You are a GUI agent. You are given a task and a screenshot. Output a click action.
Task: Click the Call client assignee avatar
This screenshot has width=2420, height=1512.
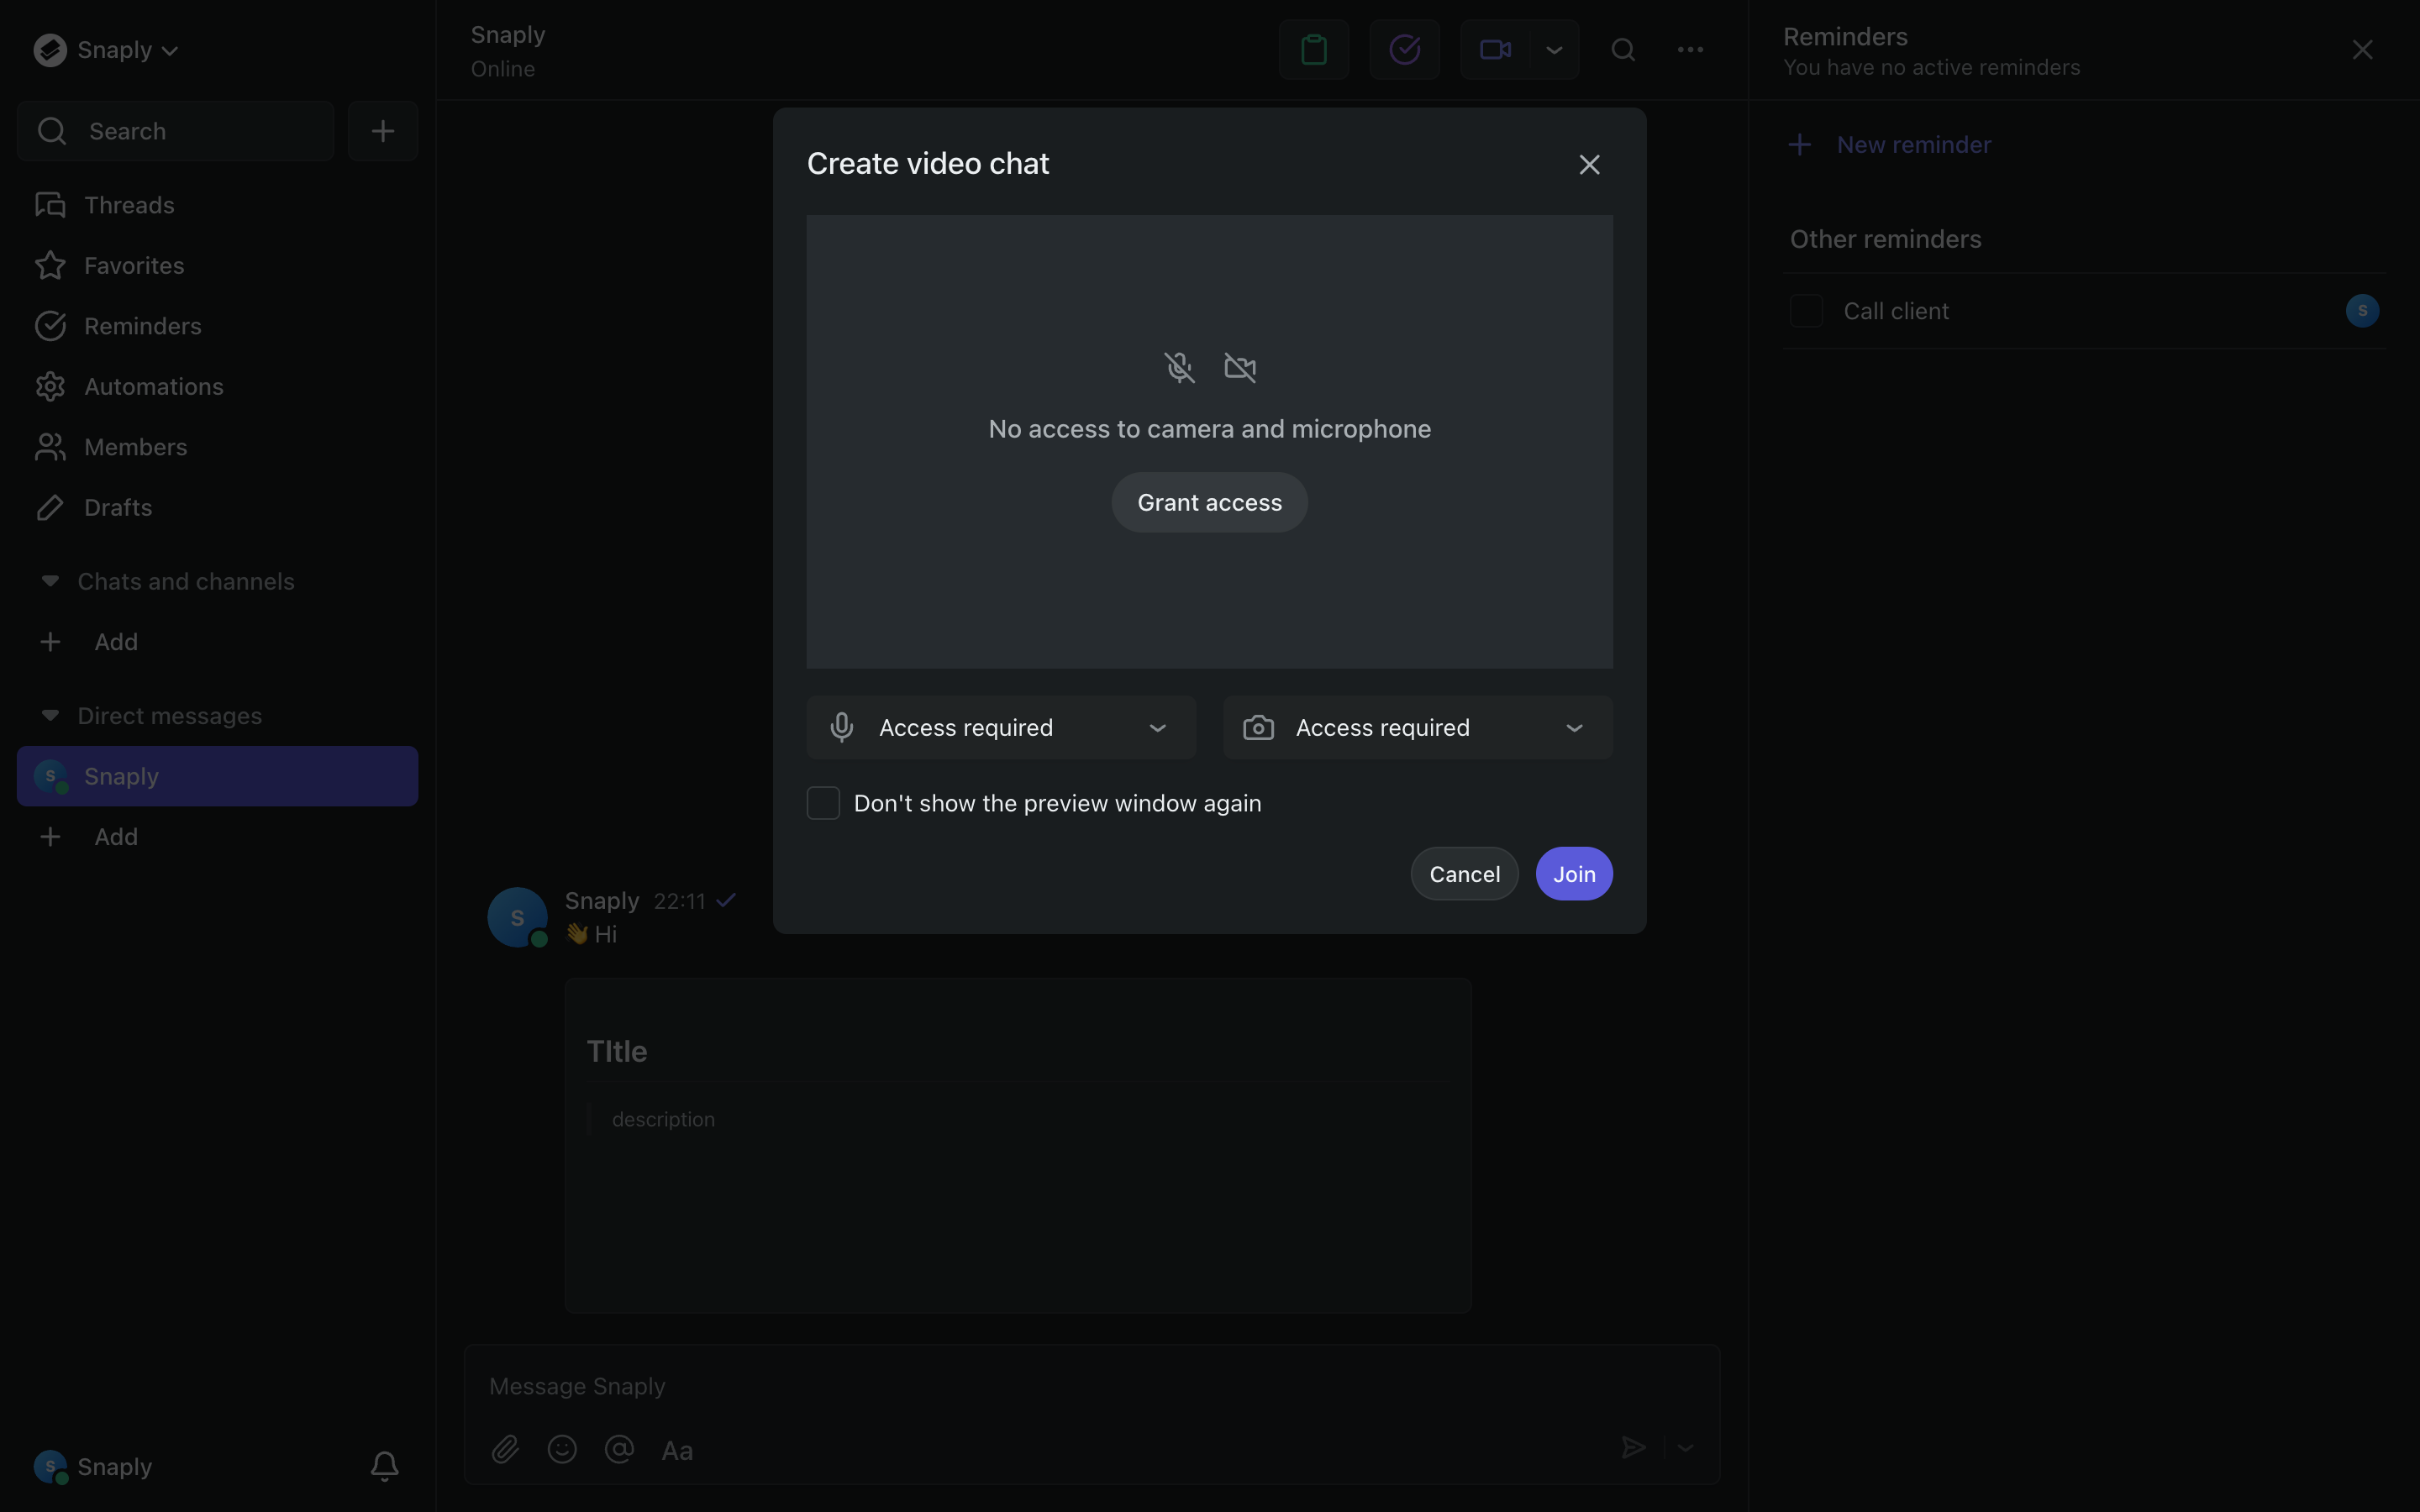(2362, 311)
